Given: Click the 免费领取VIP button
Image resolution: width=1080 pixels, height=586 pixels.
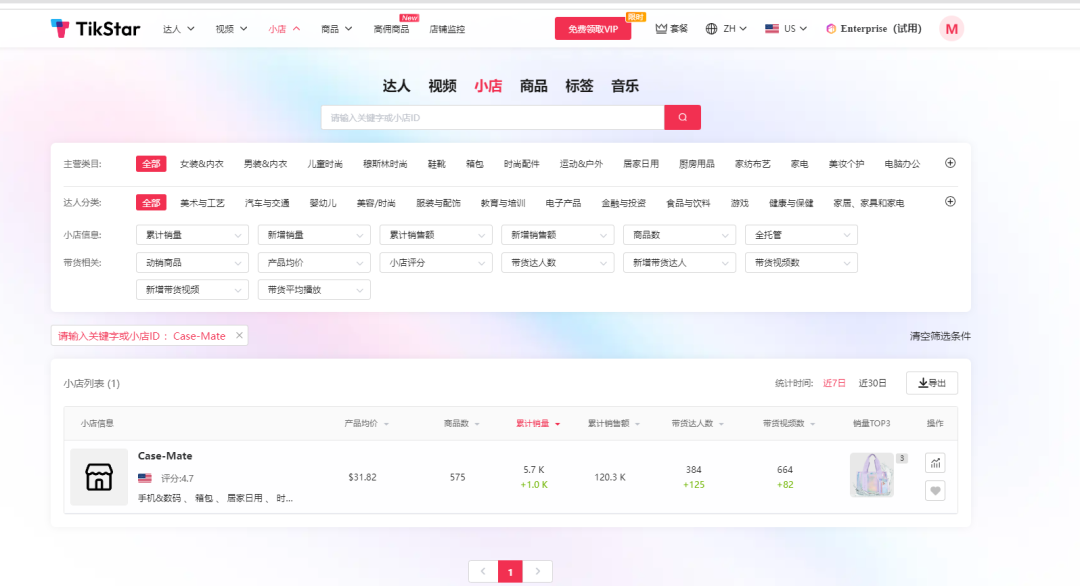Looking at the screenshot, I should (x=593, y=29).
